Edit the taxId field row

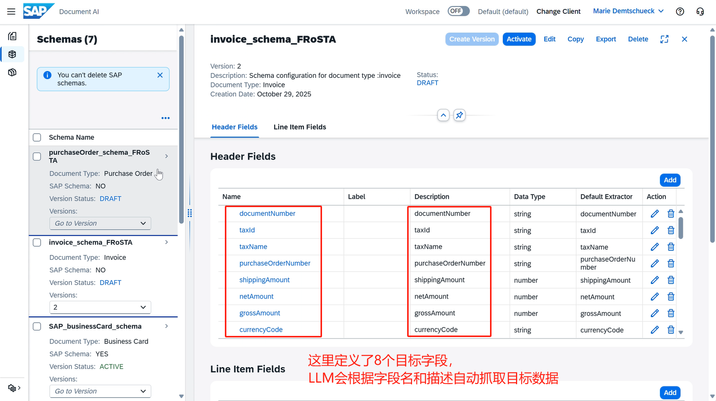click(654, 230)
